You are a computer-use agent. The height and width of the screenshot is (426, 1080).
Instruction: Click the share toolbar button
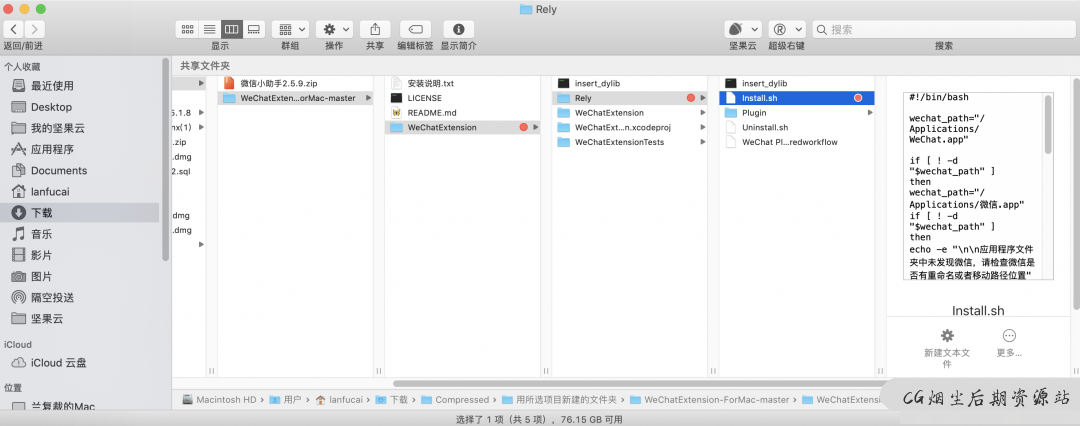point(375,29)
